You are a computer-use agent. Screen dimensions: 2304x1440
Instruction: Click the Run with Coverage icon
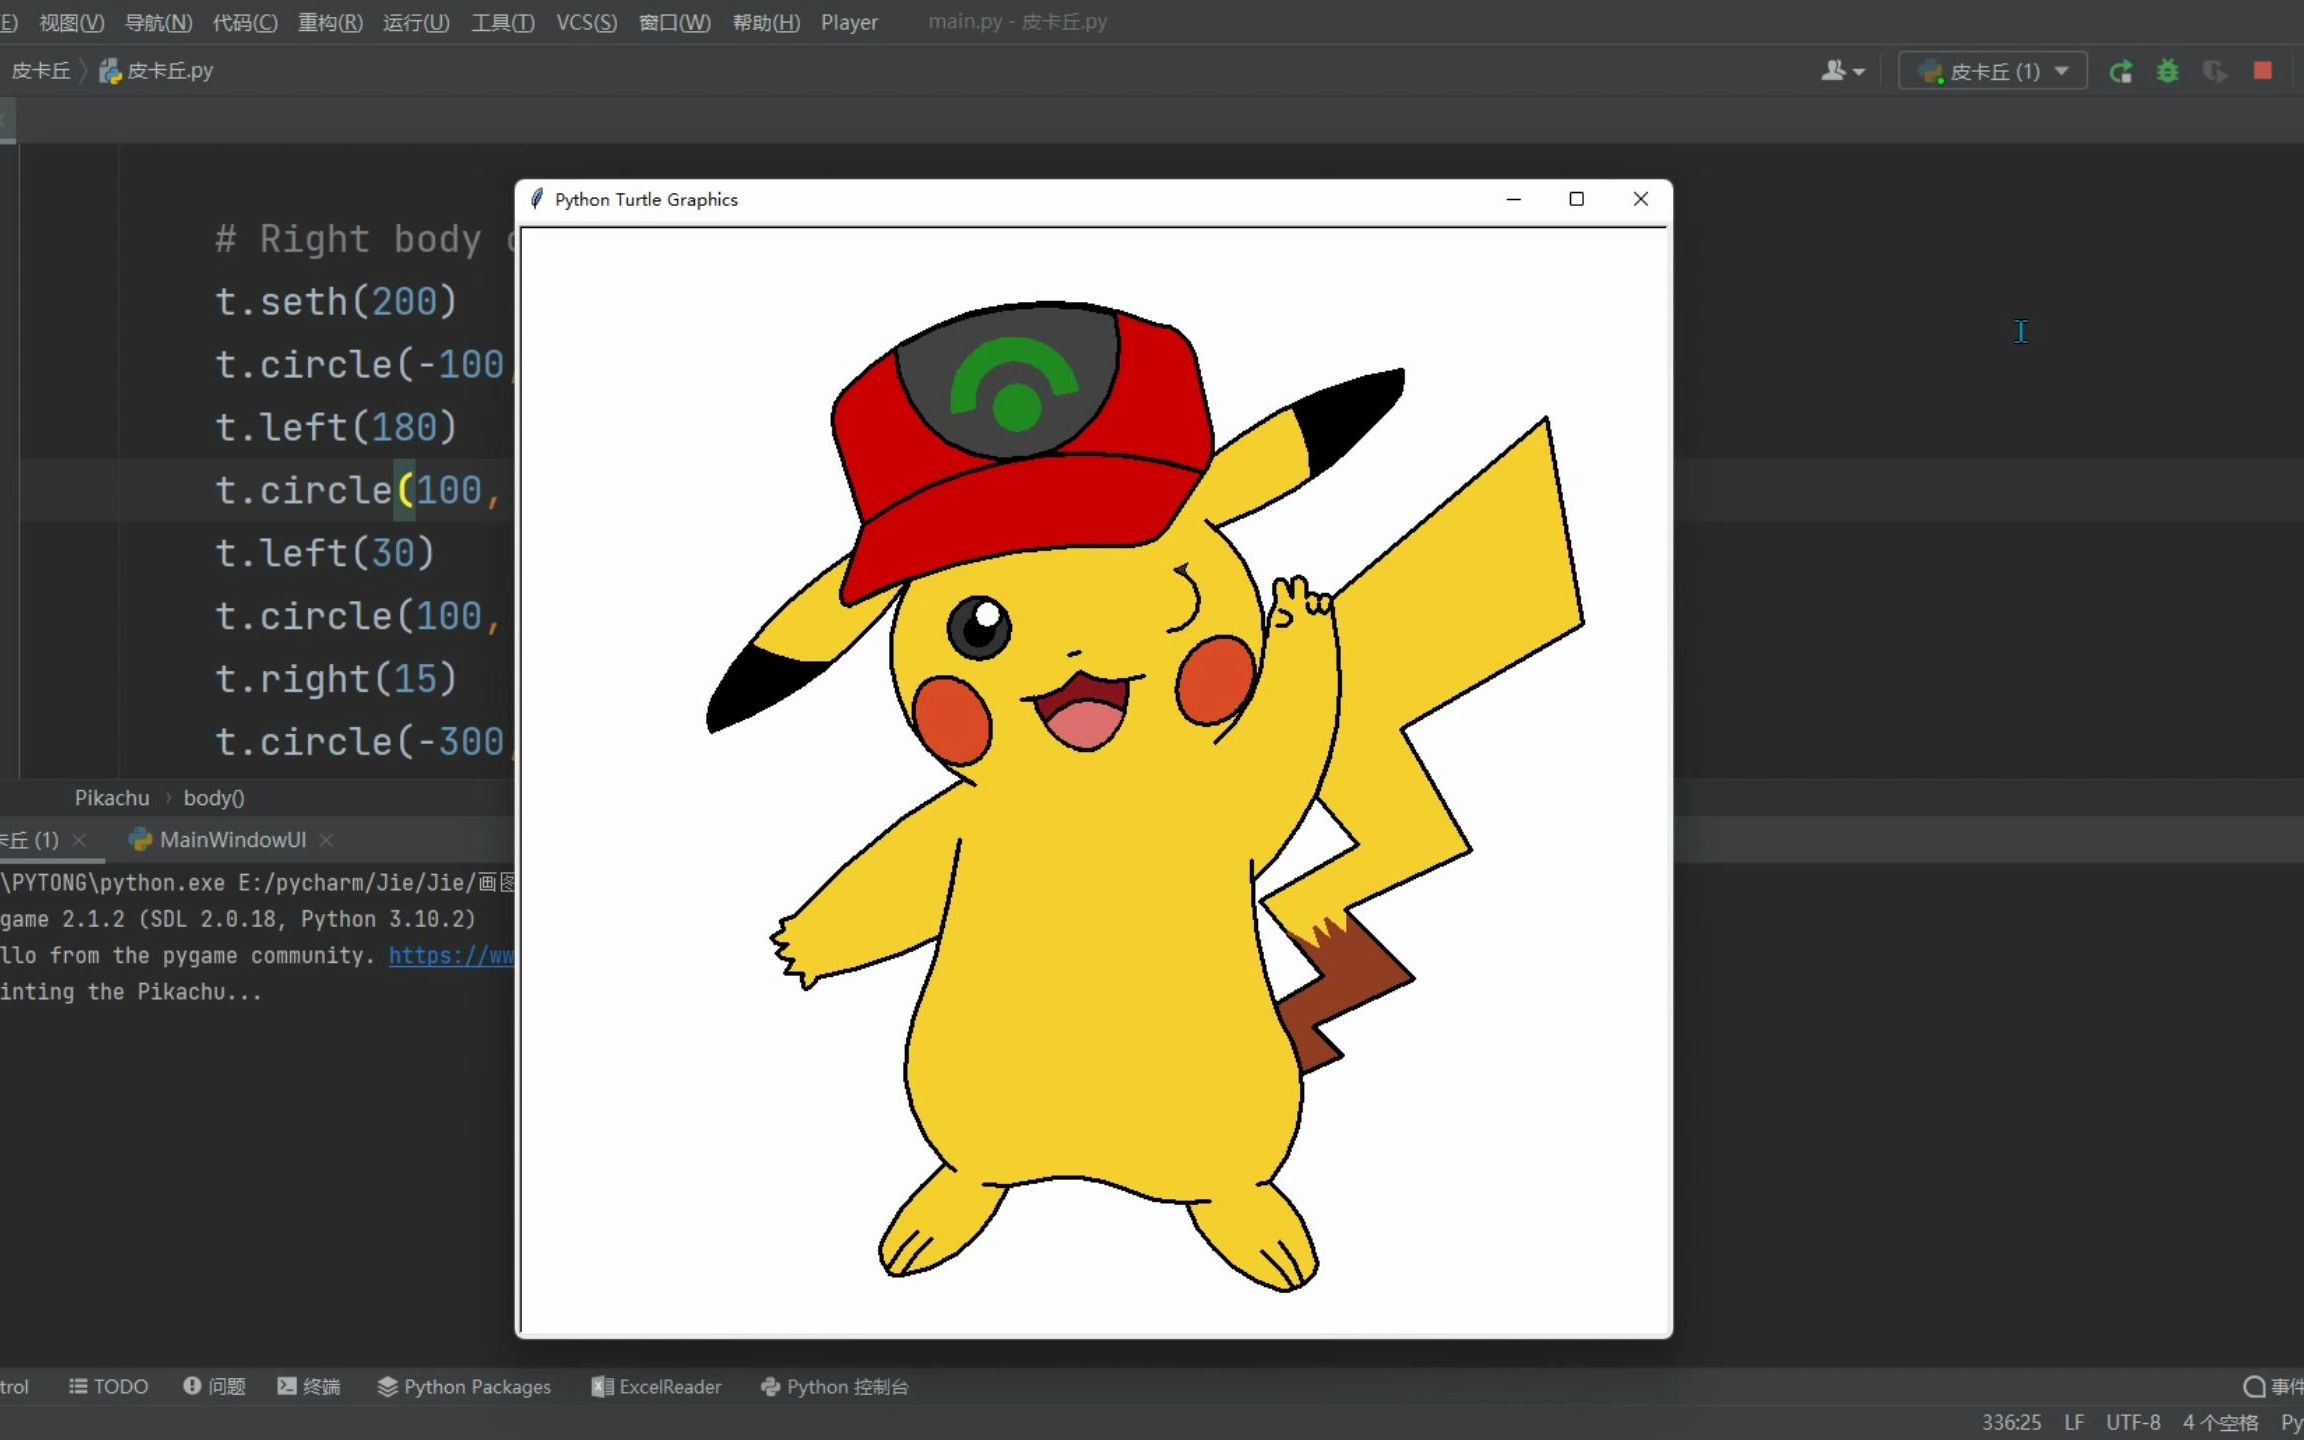pos(2214,71)
